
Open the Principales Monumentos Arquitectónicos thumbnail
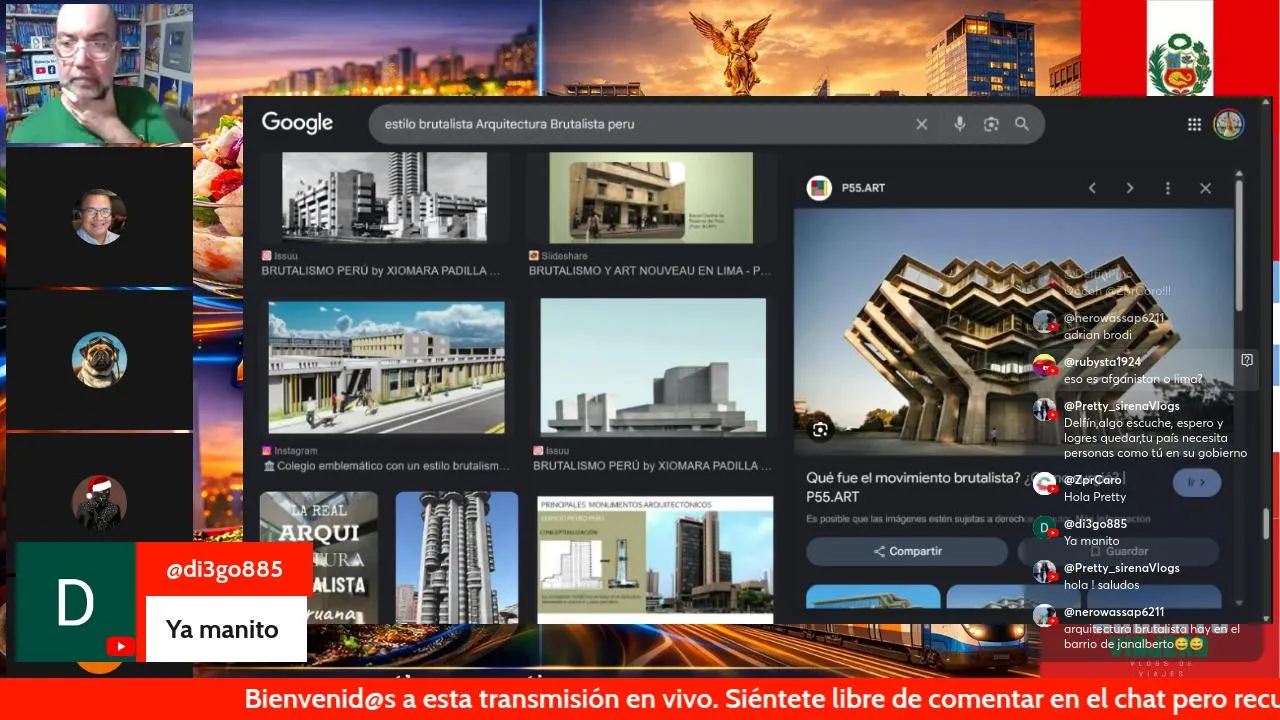[655, 559]
